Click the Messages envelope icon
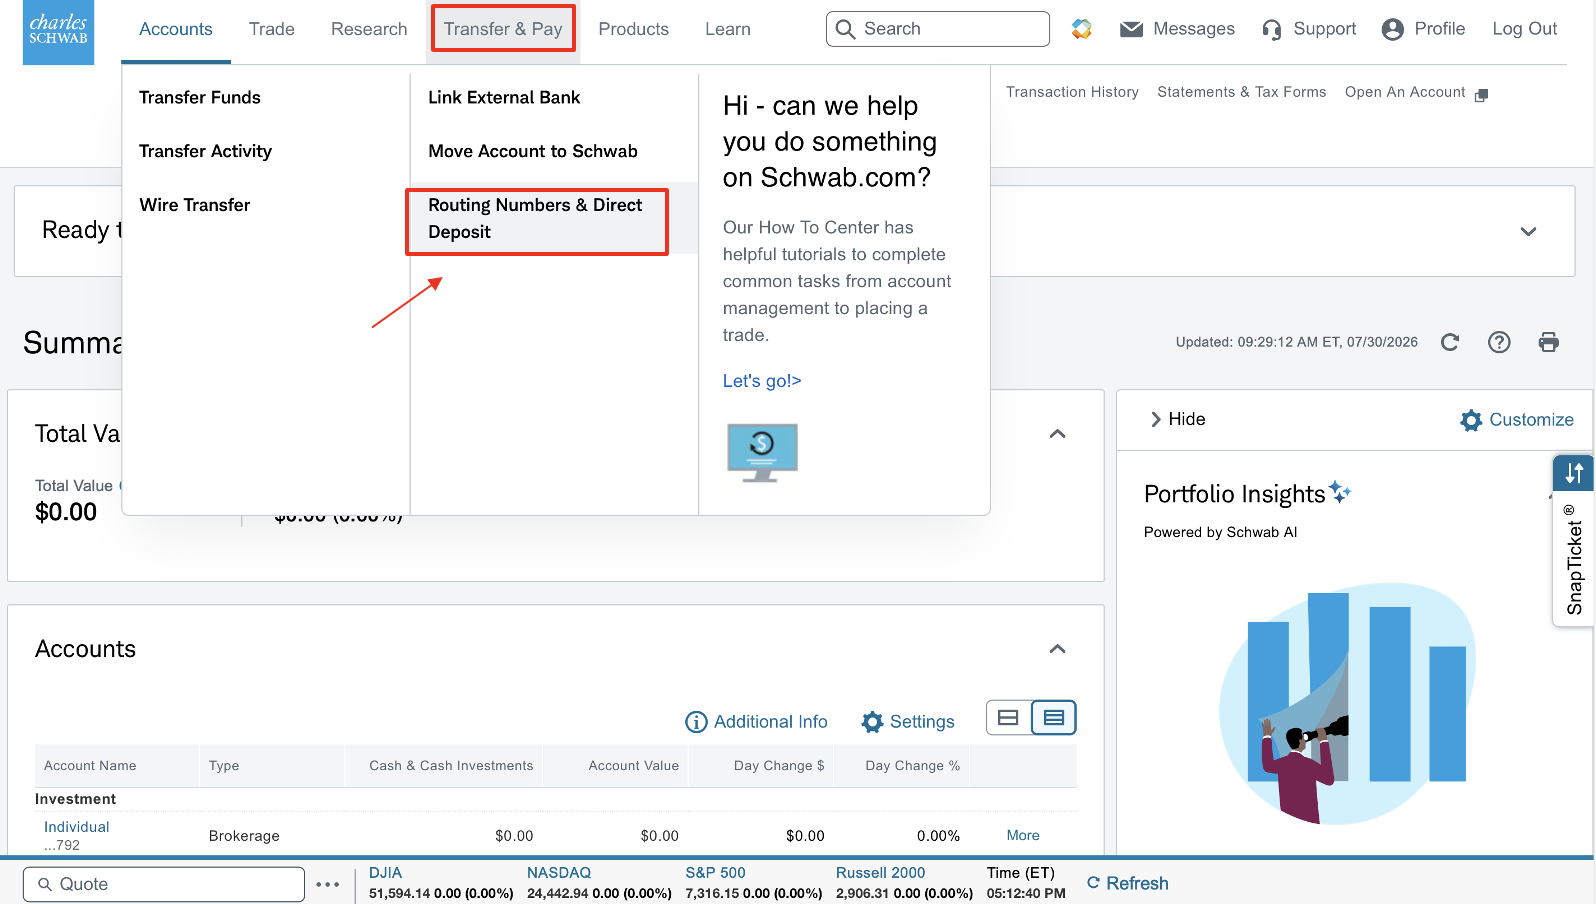The image size is (1596, 904). click(x=1131, y=29)
